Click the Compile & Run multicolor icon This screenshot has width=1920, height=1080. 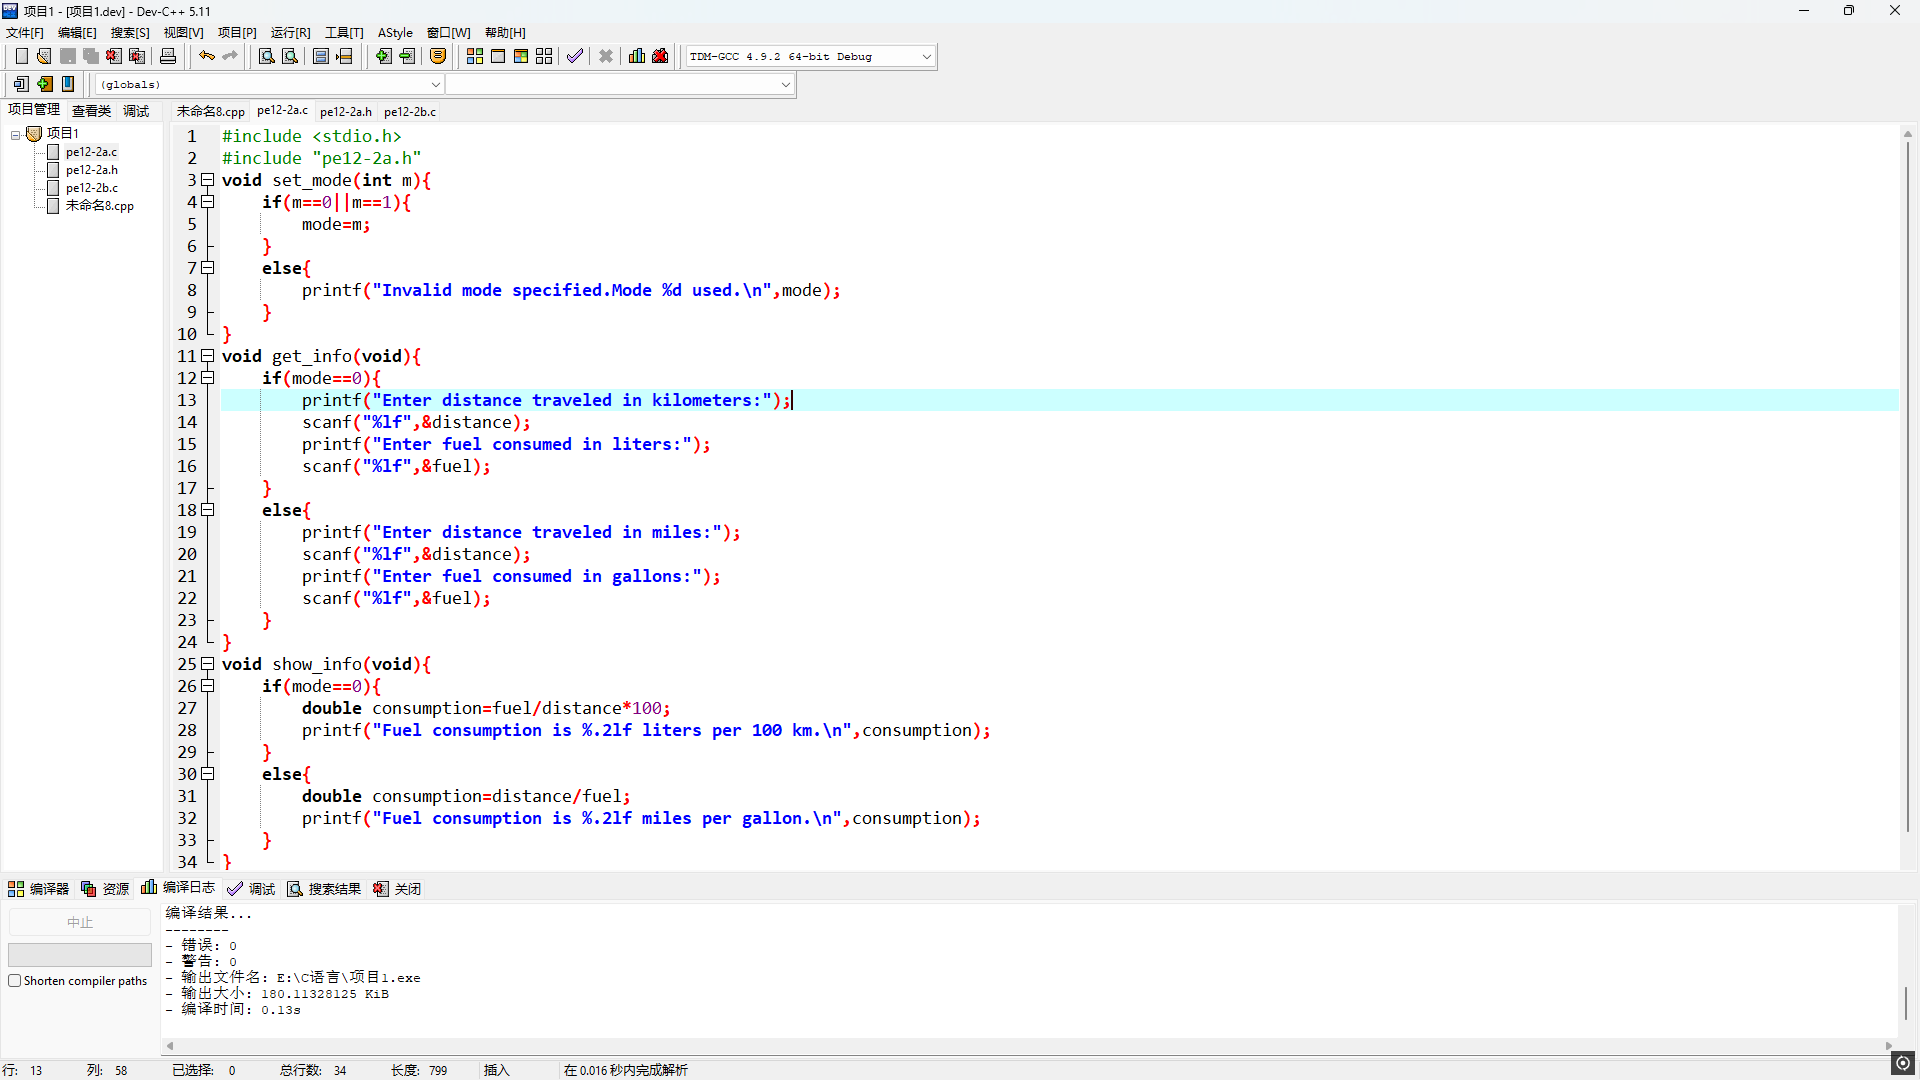[521, 57]
